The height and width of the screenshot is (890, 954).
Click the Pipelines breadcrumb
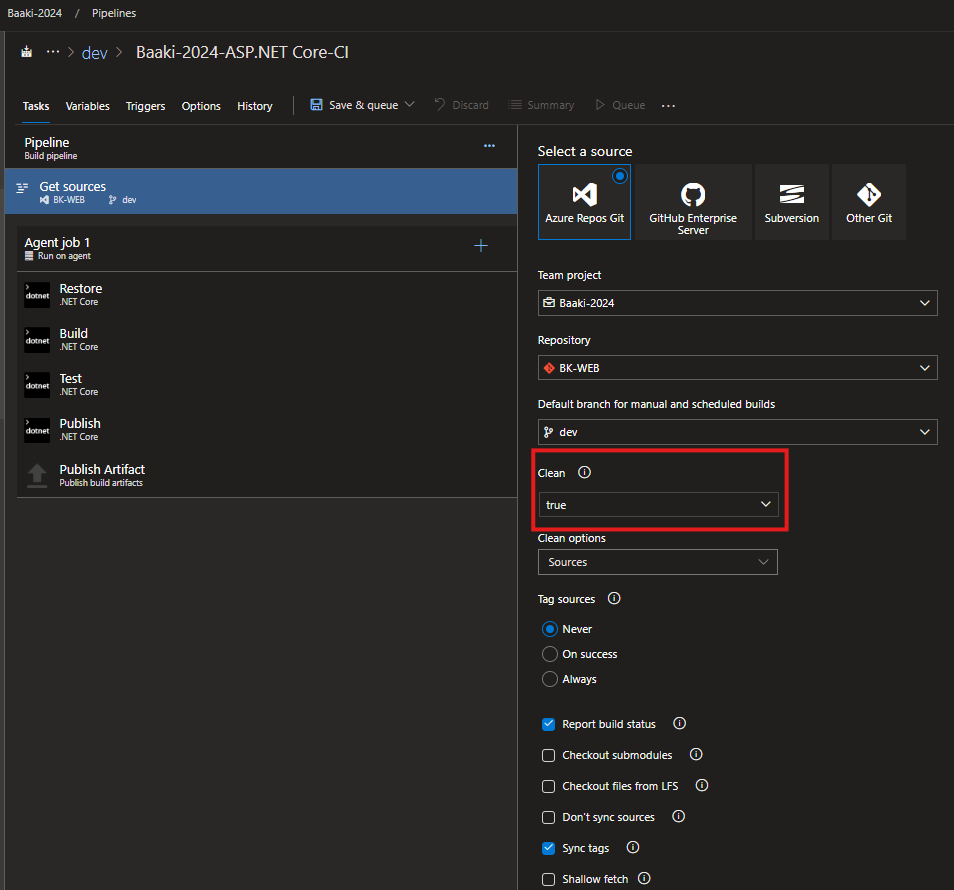114,13
